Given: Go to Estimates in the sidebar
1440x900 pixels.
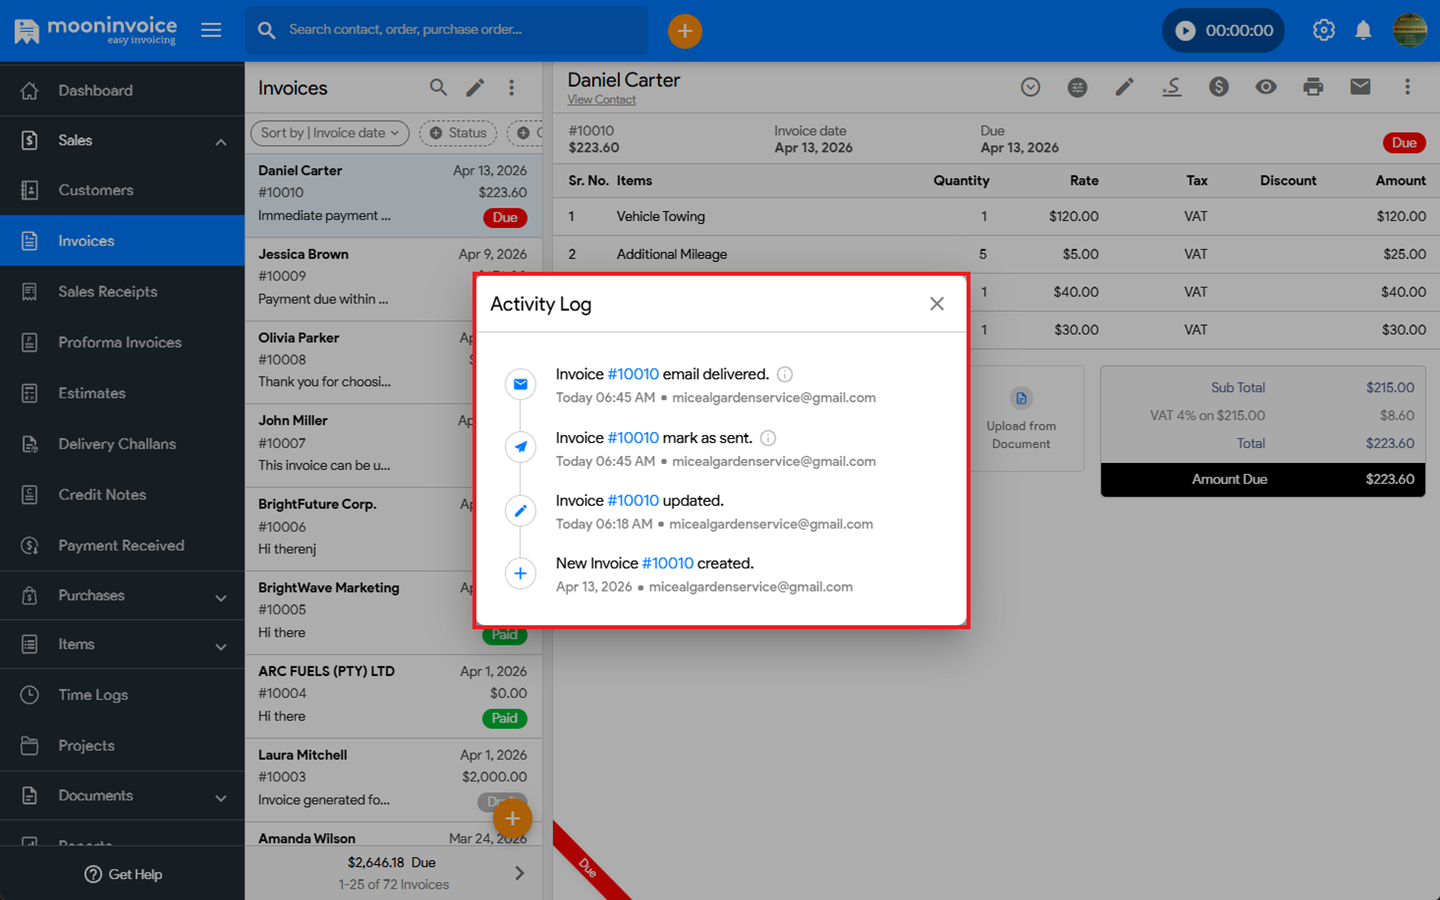Looking at the screenshot, I should pyautogui.click(x=92, y=393).
